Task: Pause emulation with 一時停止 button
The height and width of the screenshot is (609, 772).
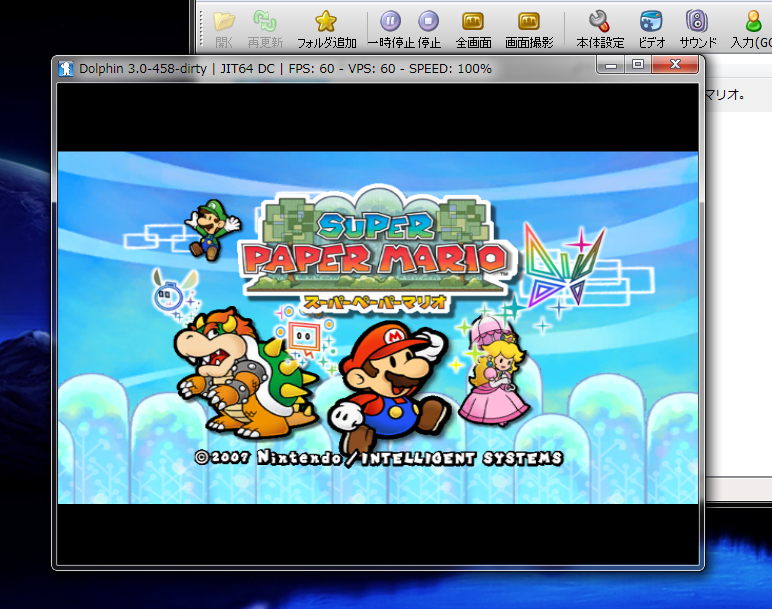Action: tap(390, 22)
